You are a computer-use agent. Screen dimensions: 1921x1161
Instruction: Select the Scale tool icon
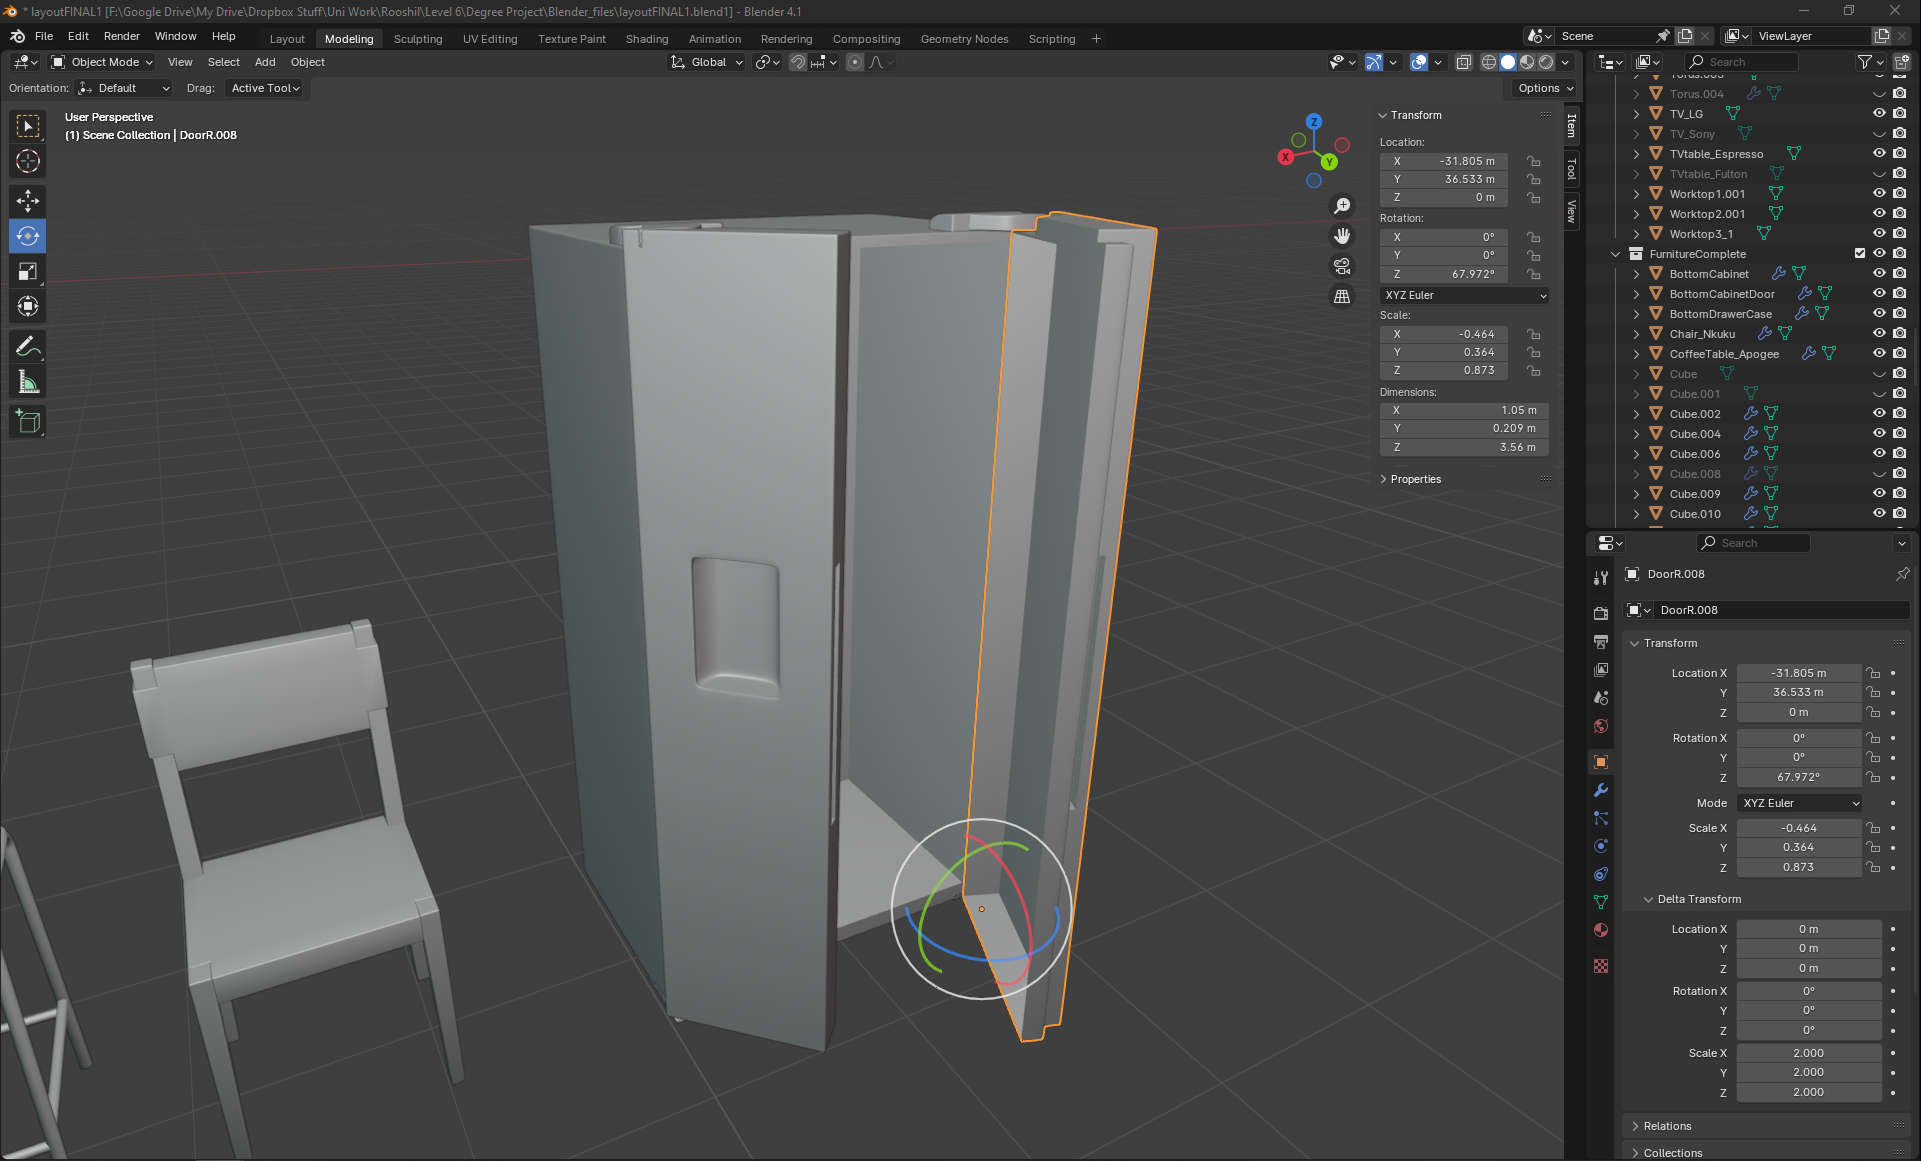28,272
